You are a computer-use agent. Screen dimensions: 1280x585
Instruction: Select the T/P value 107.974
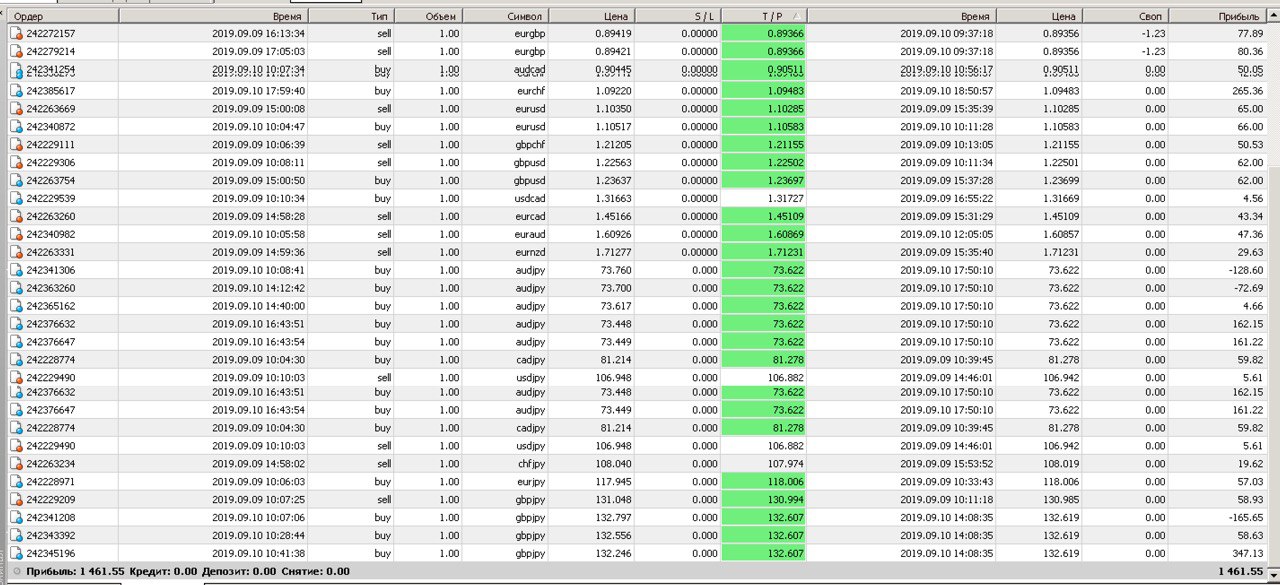pos(786,464)
